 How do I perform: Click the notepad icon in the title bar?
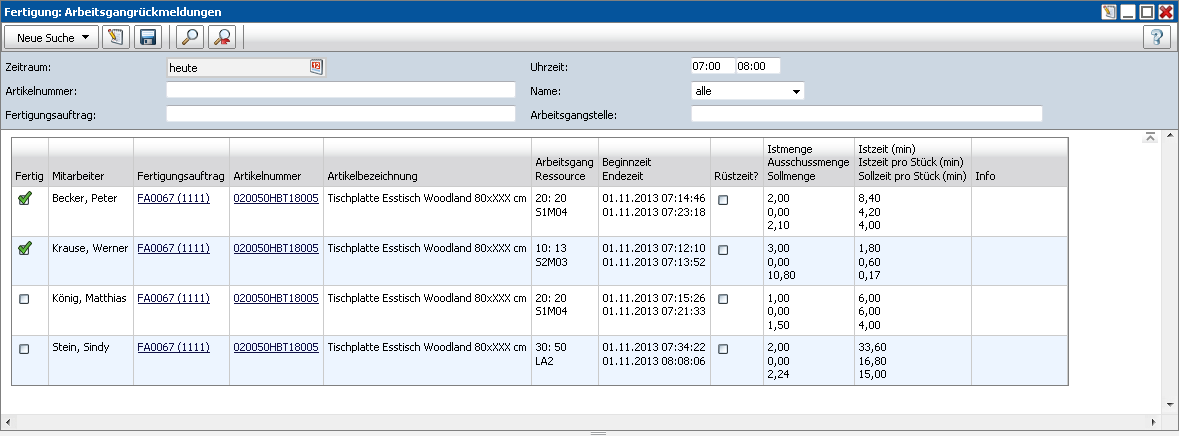(x=1109, y=11)
